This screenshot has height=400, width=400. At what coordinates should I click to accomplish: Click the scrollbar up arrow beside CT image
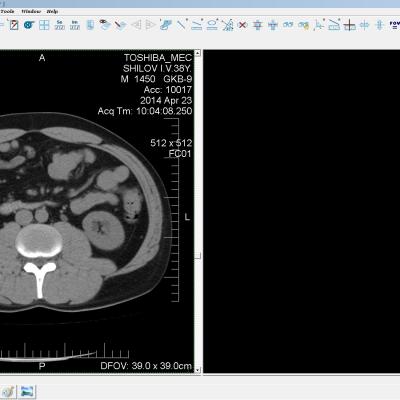tap(198, 53)
